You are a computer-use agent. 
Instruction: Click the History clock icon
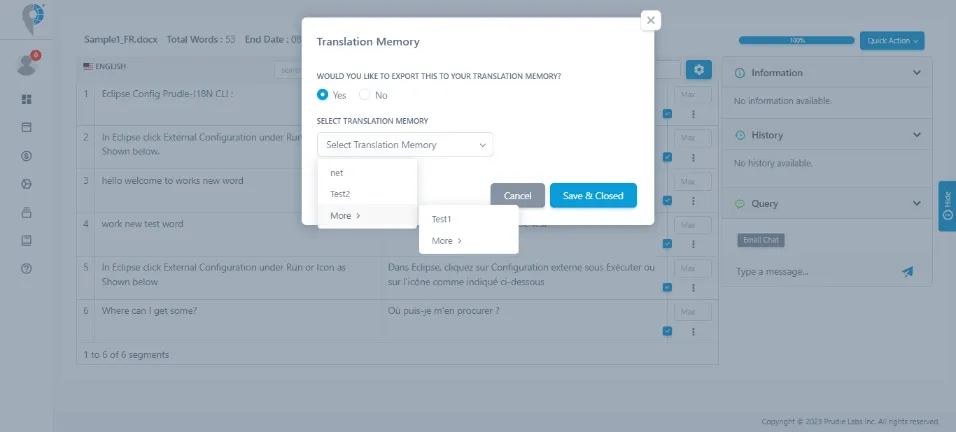click(x=740, y=135)
